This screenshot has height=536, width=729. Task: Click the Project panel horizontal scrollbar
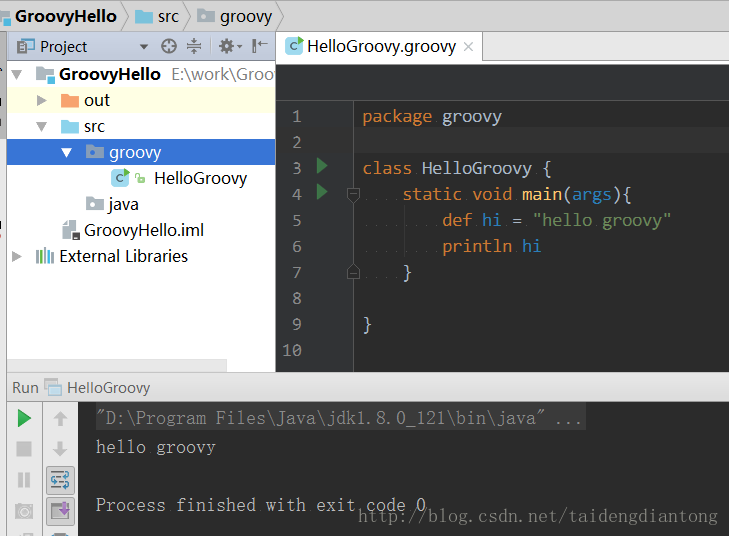pos(117,365)
